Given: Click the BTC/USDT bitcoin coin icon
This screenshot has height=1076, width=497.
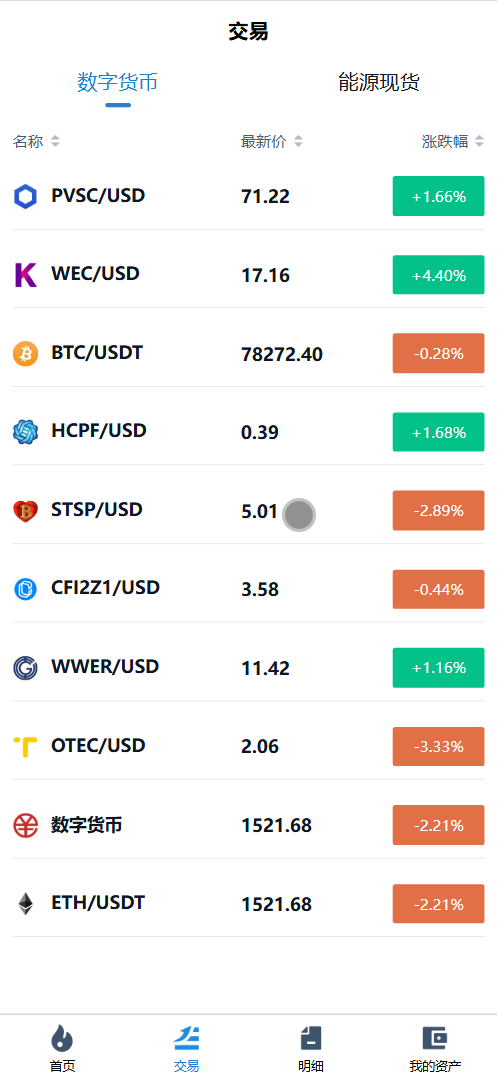Looking at the screenshot, I should point(25,354).
